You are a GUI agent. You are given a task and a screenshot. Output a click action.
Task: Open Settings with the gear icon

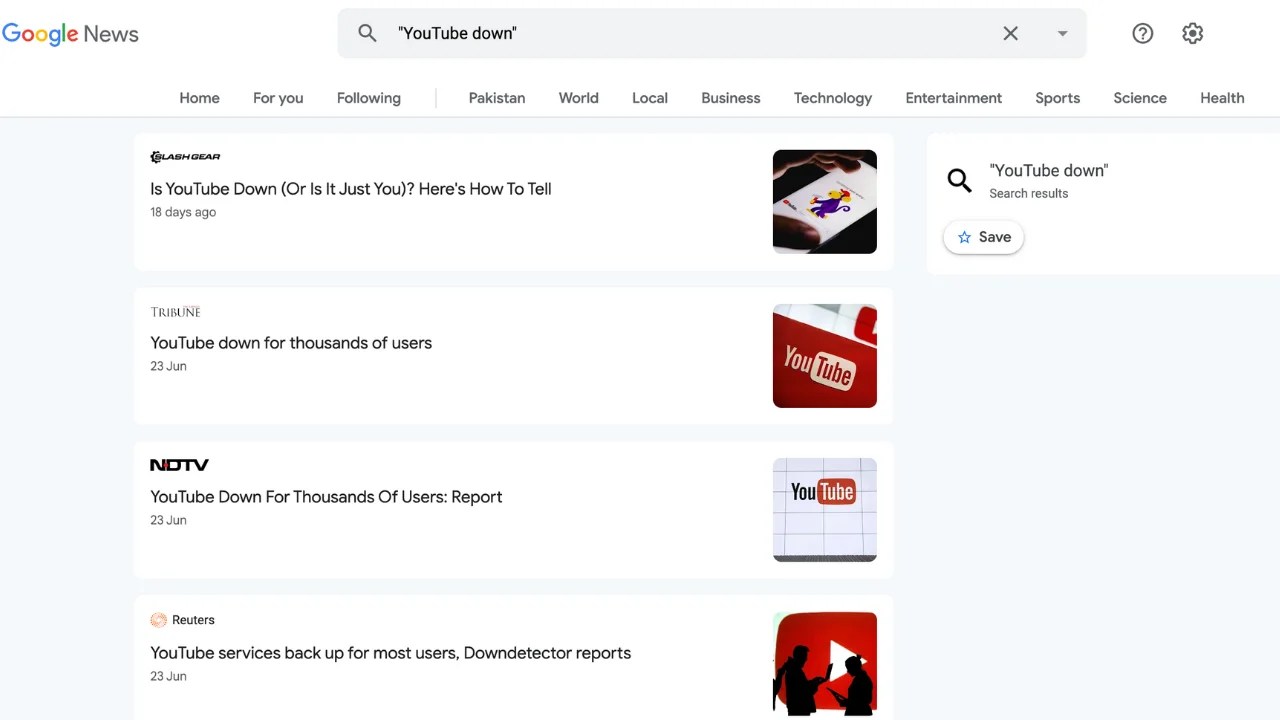pos(1192,33)
